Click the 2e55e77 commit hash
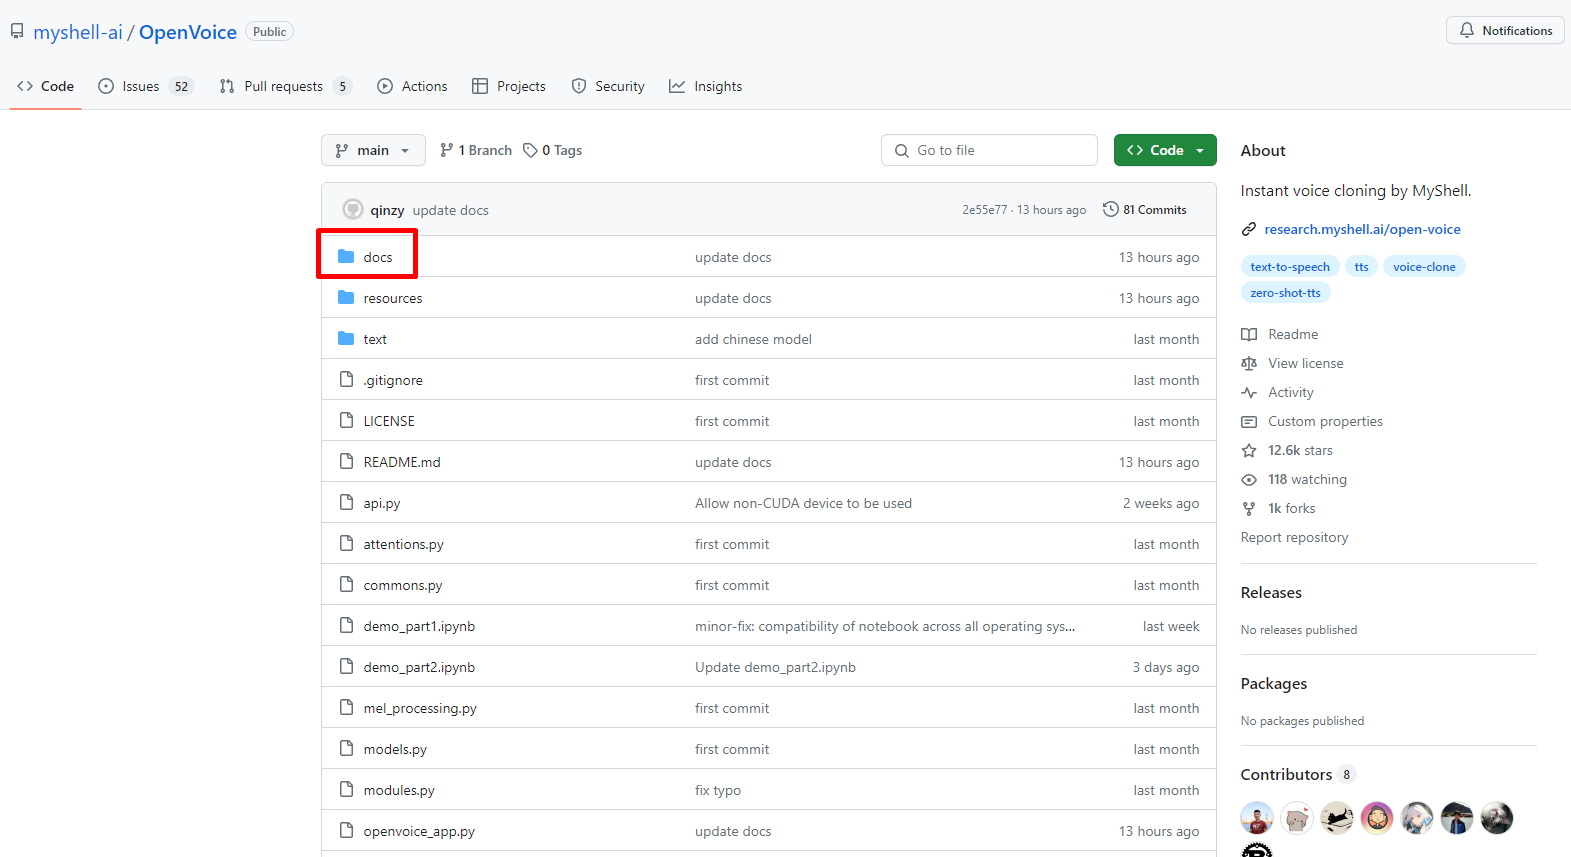The width and height of the screenshot is (1571, 857). click(984, 210)
